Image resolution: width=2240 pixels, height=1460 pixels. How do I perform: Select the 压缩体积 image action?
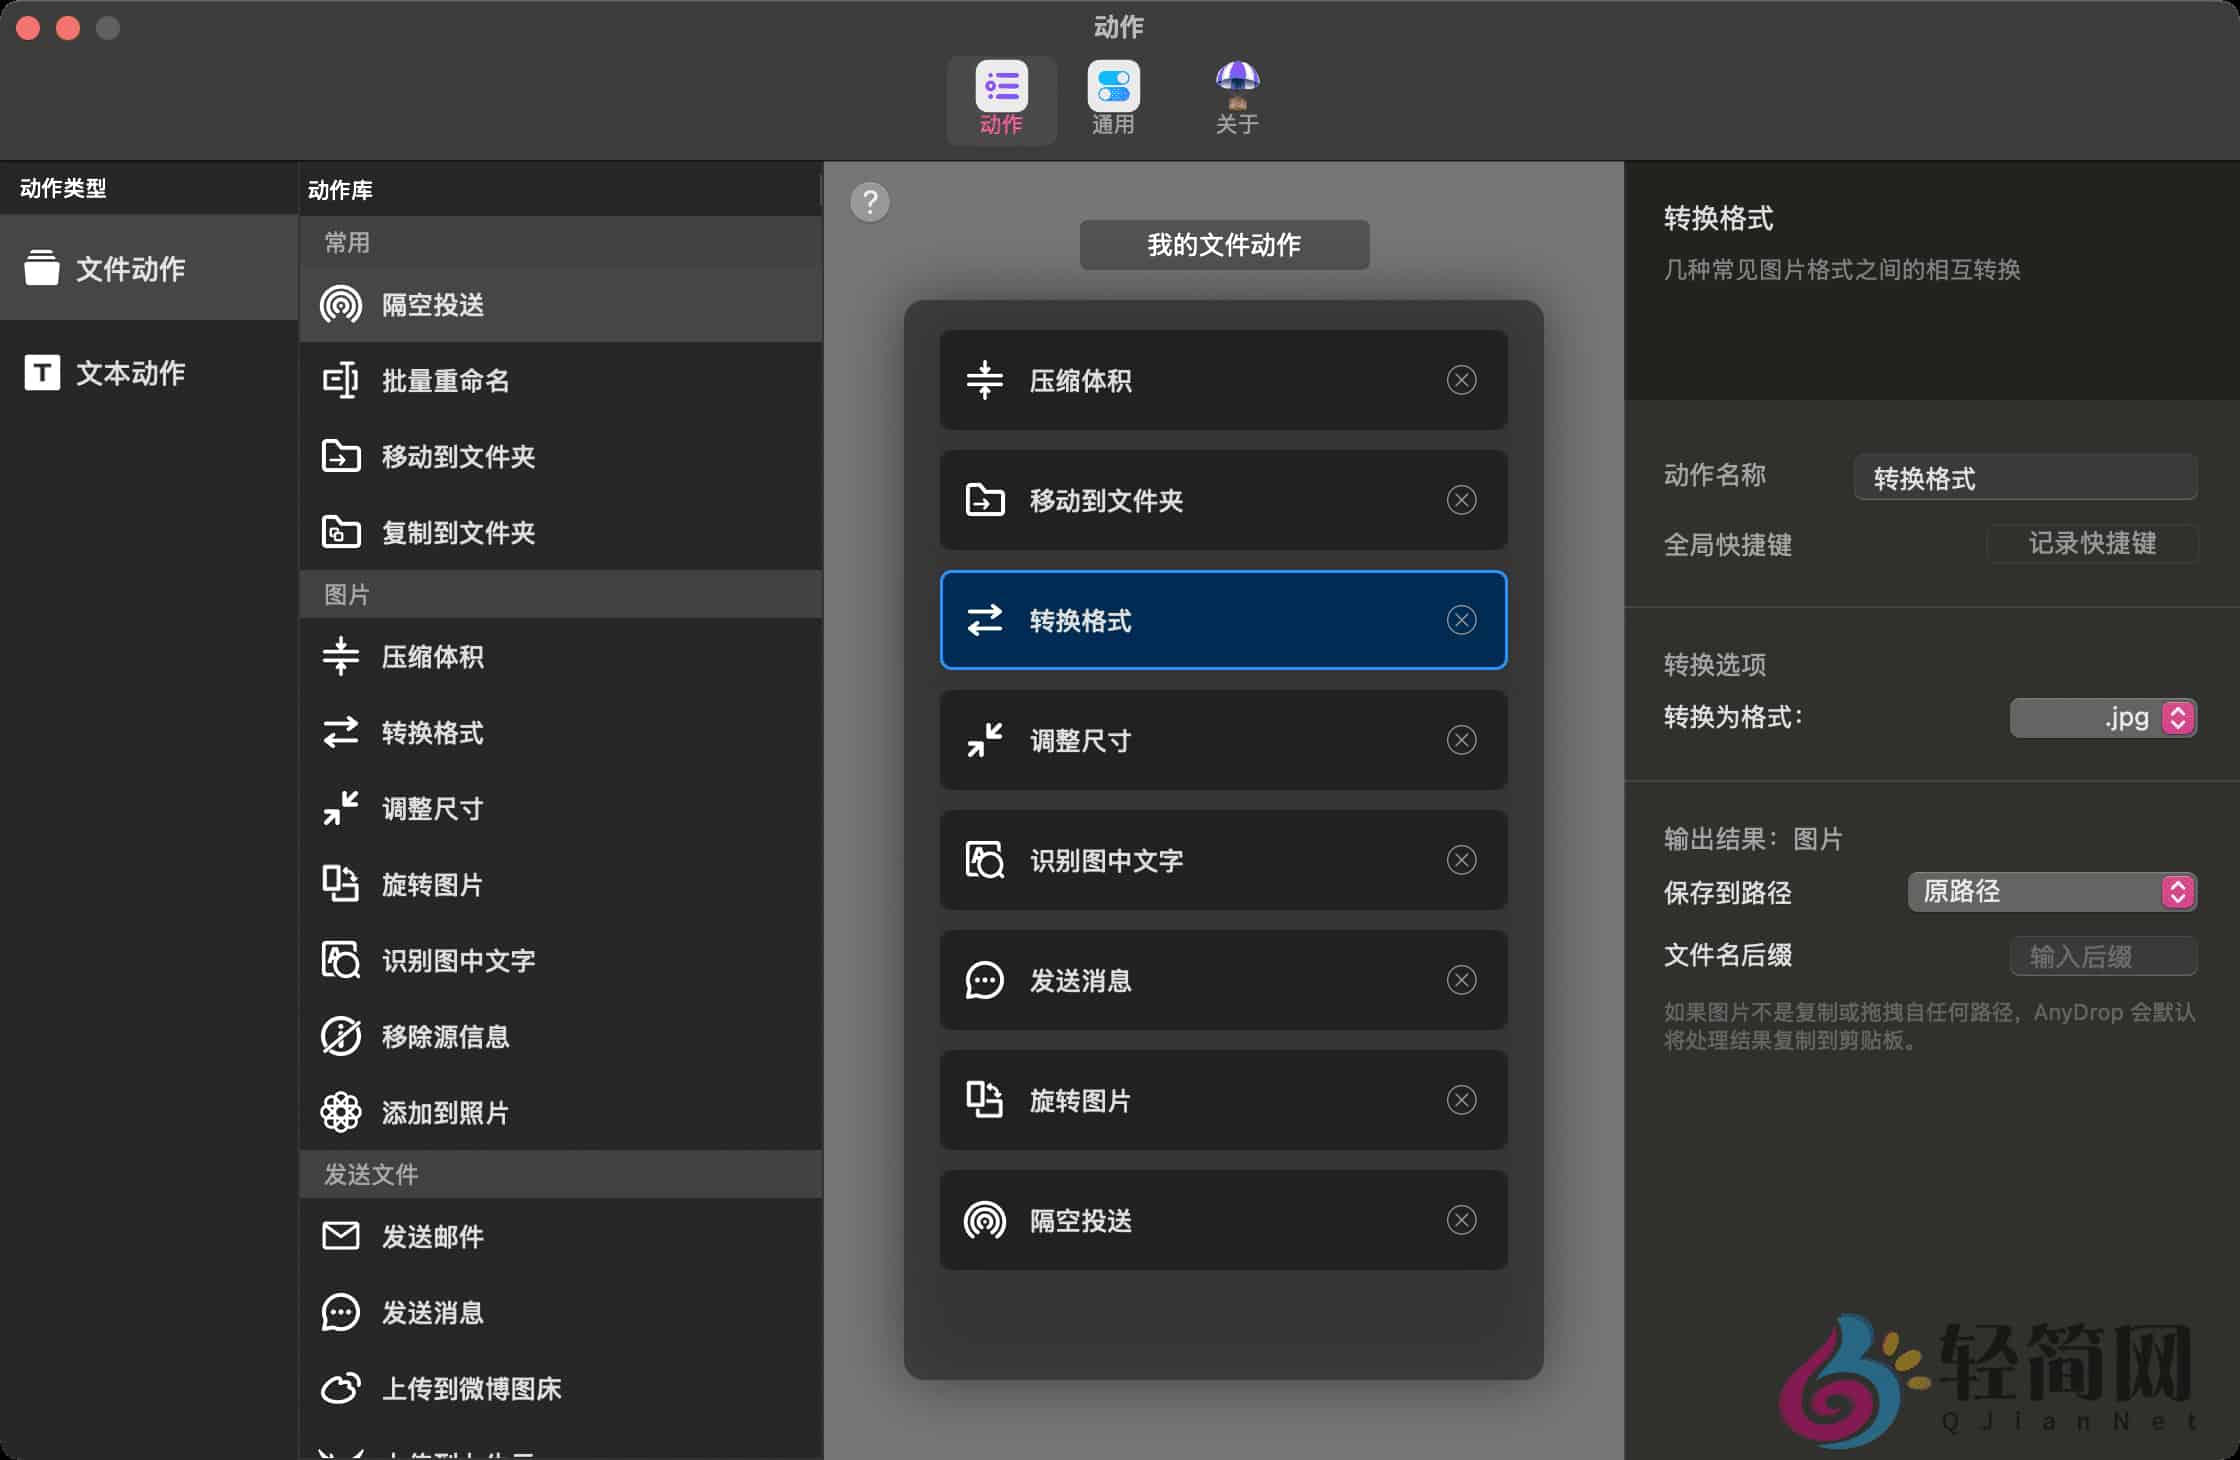point(433,658)
